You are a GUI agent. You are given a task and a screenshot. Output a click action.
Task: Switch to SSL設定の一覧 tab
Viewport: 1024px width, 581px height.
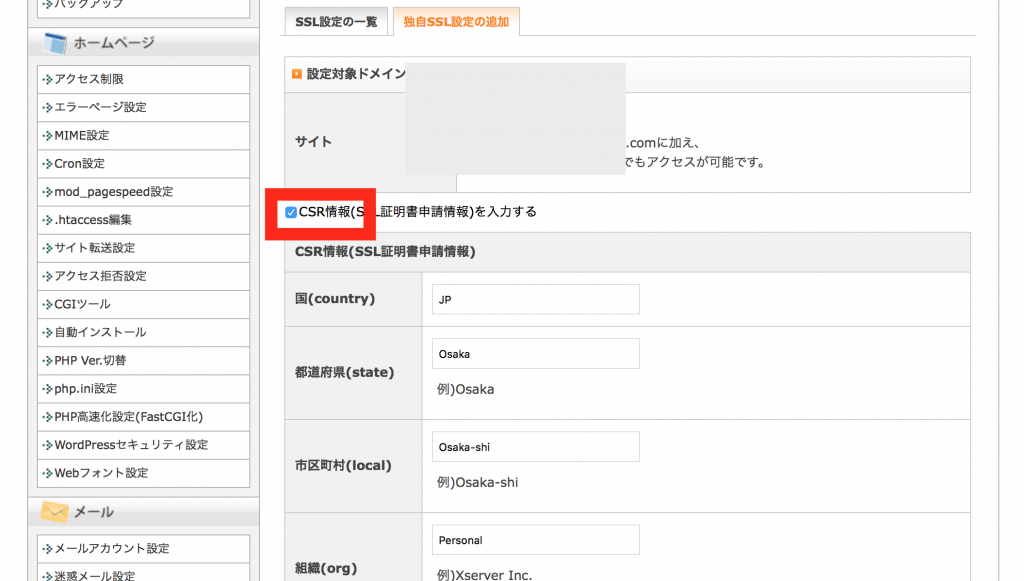[336, 22]
